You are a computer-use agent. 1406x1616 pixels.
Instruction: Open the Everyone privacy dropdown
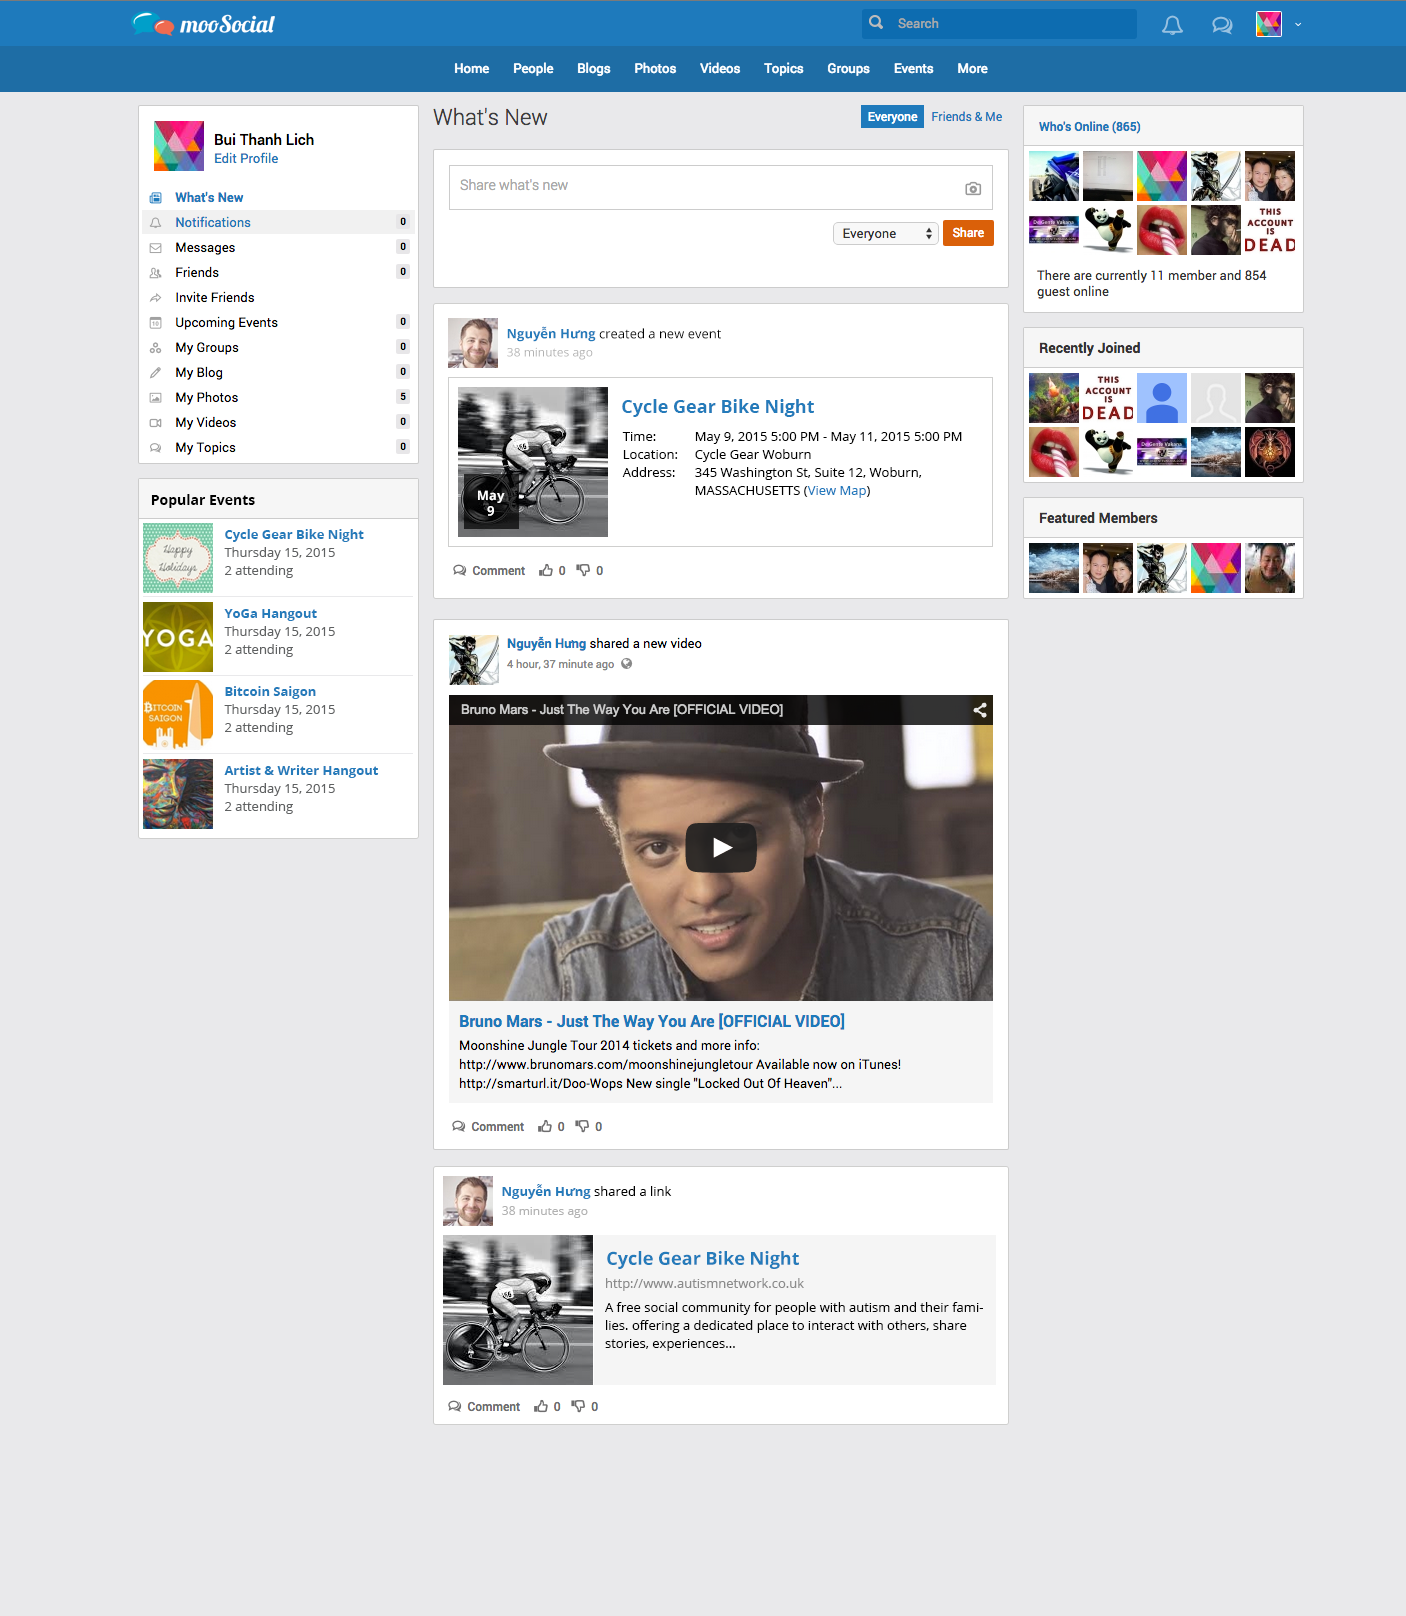(886, 233)
